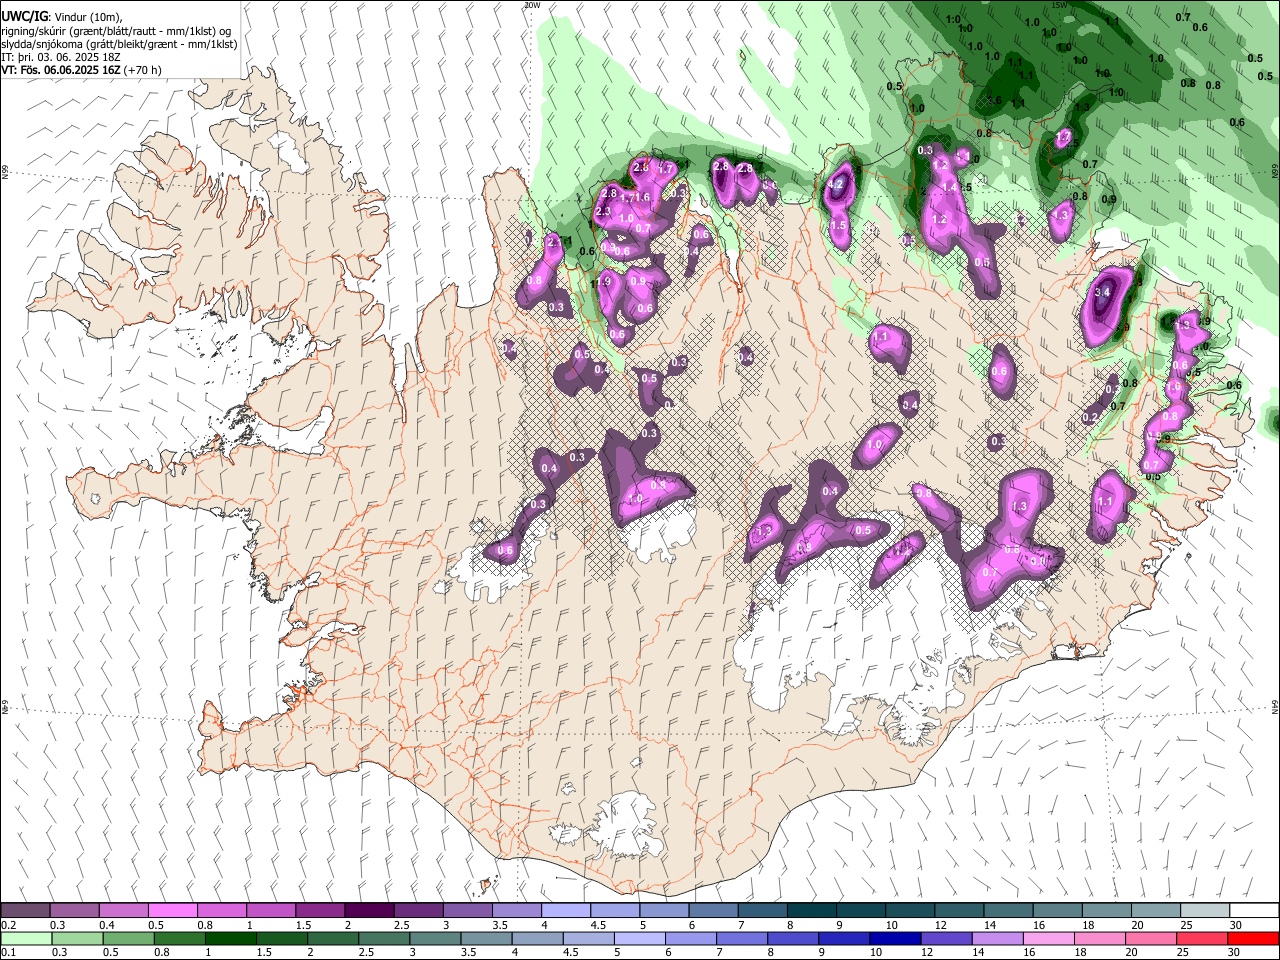Click the '2.3' snowfall value on the map
The height and width of the screenshot is (960, 1280).
coord(603,212)
